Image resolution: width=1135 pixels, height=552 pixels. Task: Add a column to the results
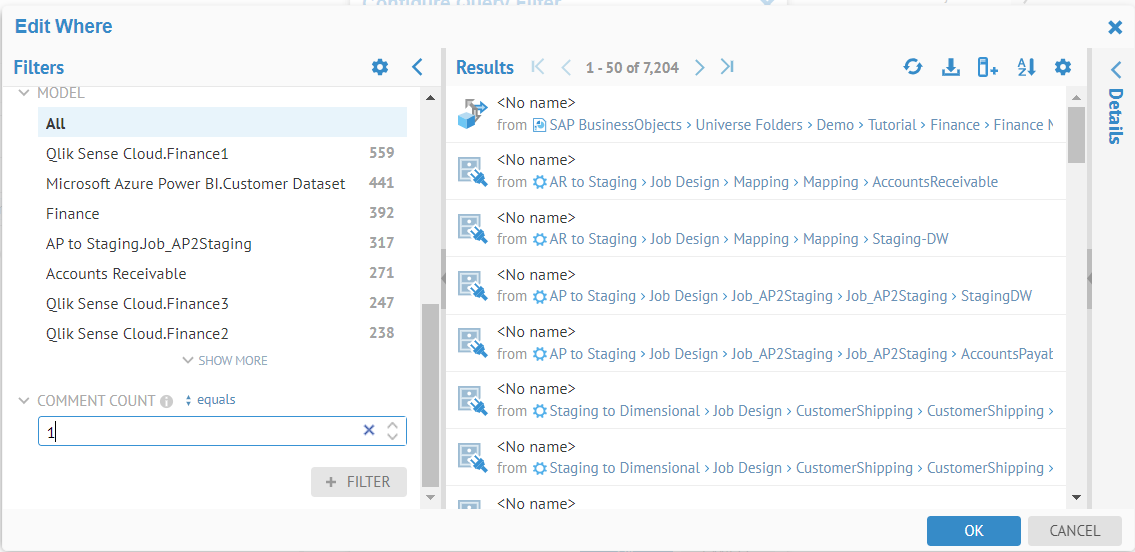tap(988, 67)
